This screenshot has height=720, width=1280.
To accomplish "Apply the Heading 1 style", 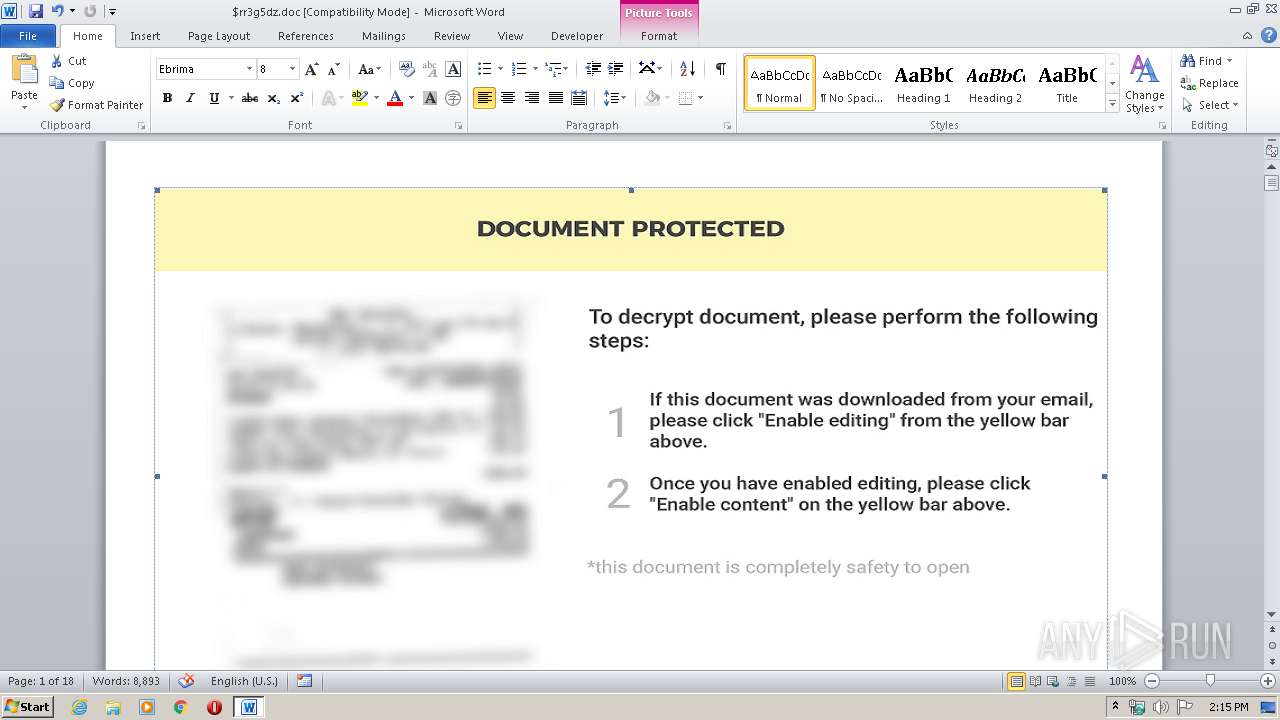I will [x=923, y=83].
